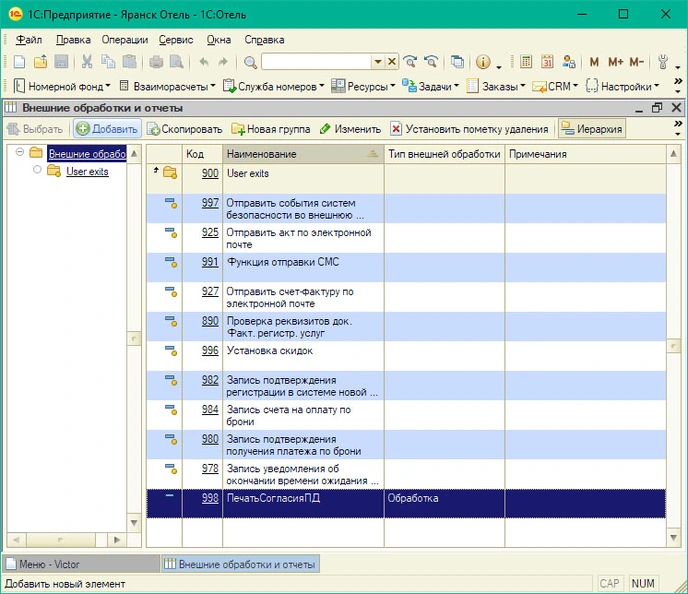Click the Open file folder icon in the toolbar
This screenshot has width=688, height=594.
pyautogui.click(x=41, y=62)
